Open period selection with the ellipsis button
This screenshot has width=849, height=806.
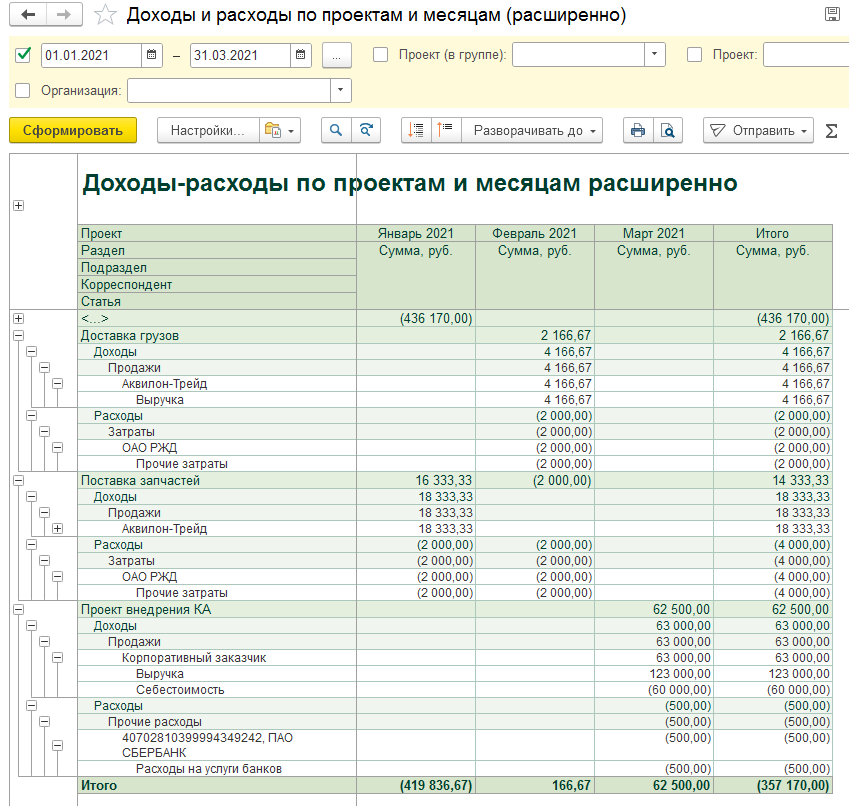[x=336, y=55]
